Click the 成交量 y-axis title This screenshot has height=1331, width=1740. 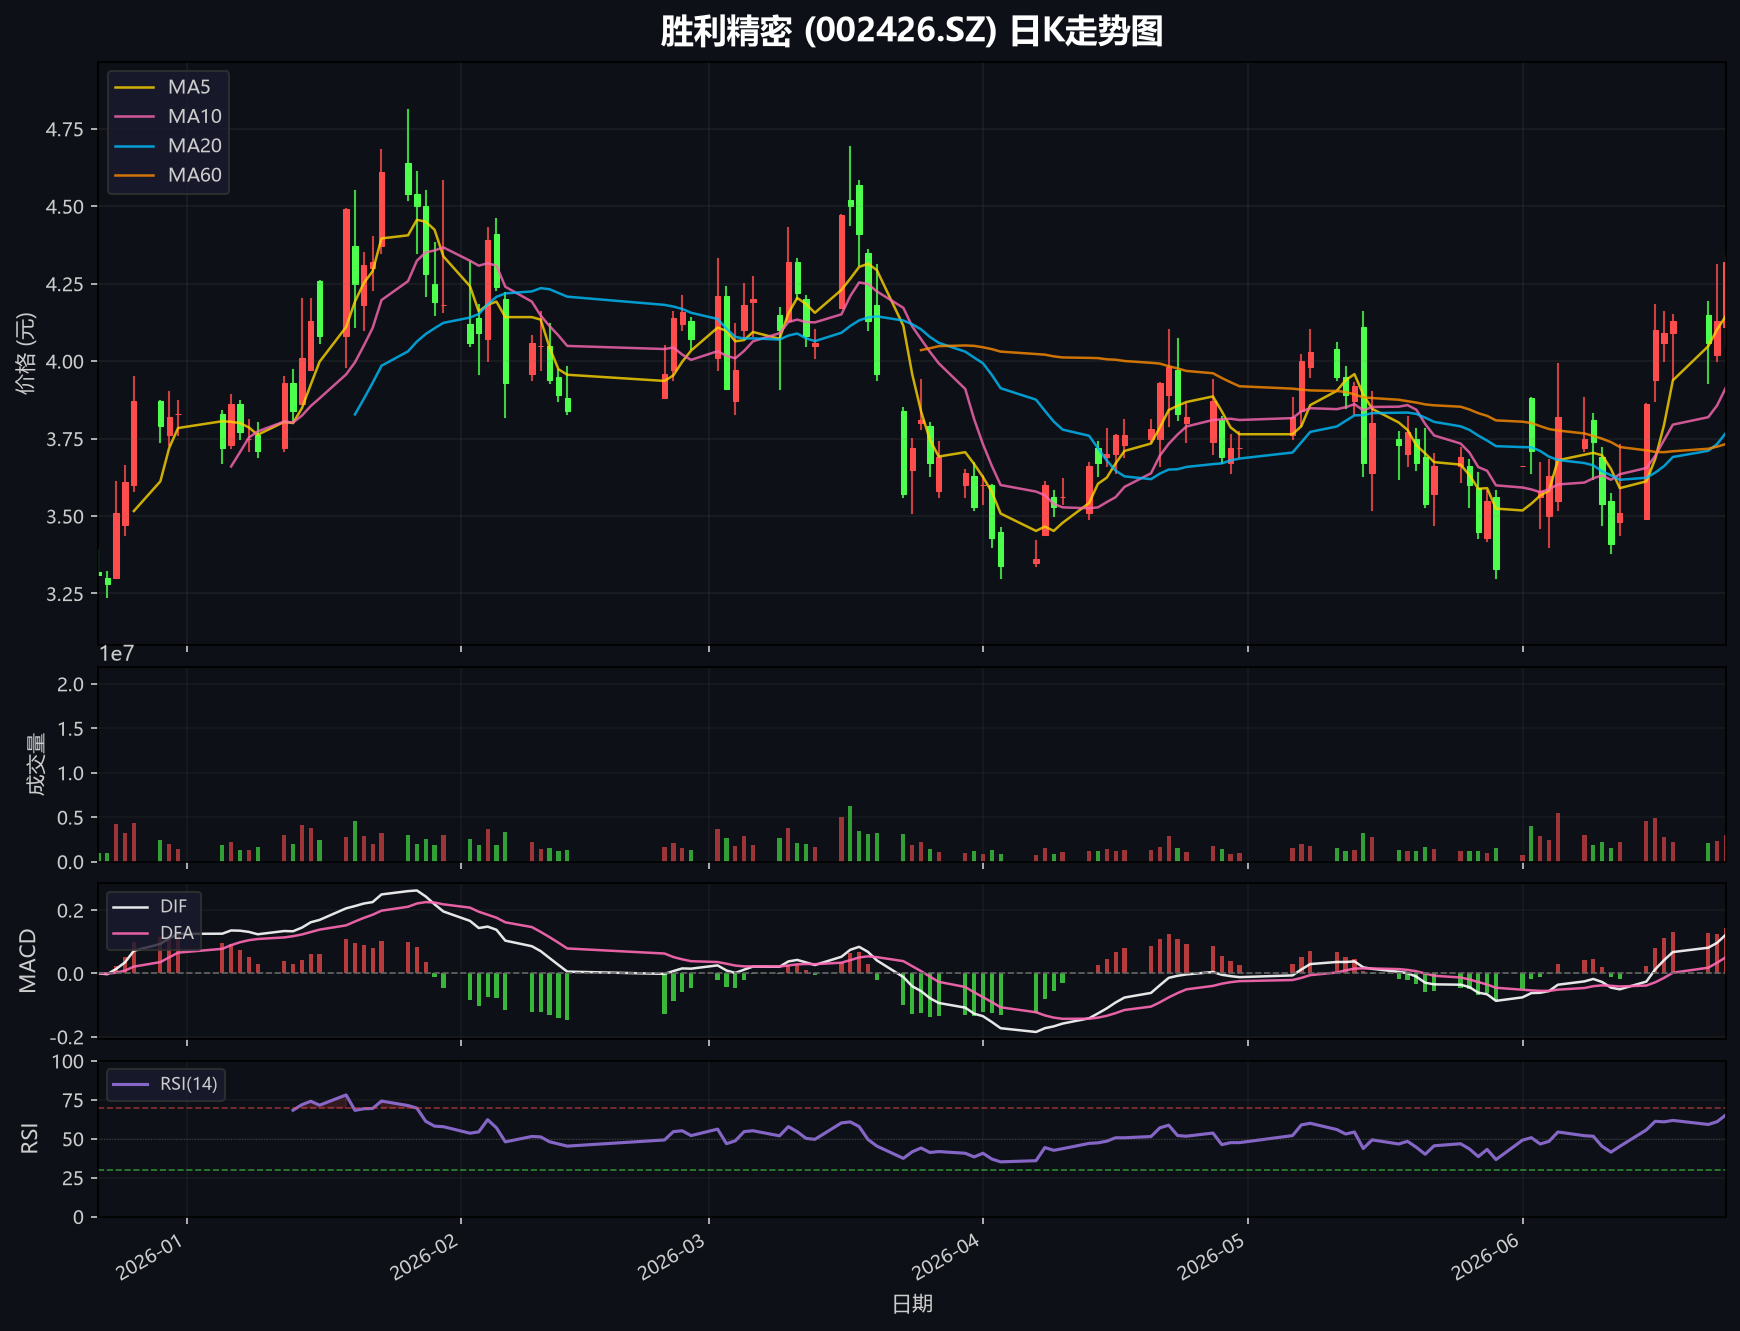coord(36,764)
